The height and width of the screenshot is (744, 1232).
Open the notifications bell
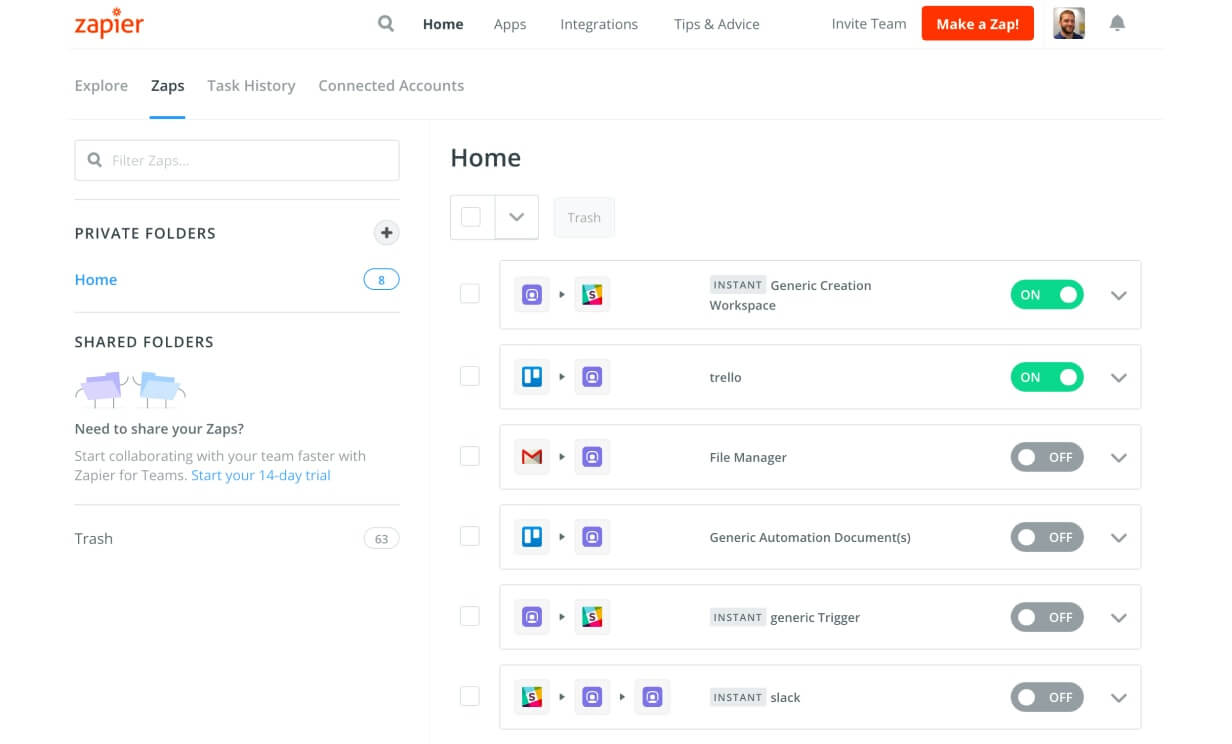1118,23
